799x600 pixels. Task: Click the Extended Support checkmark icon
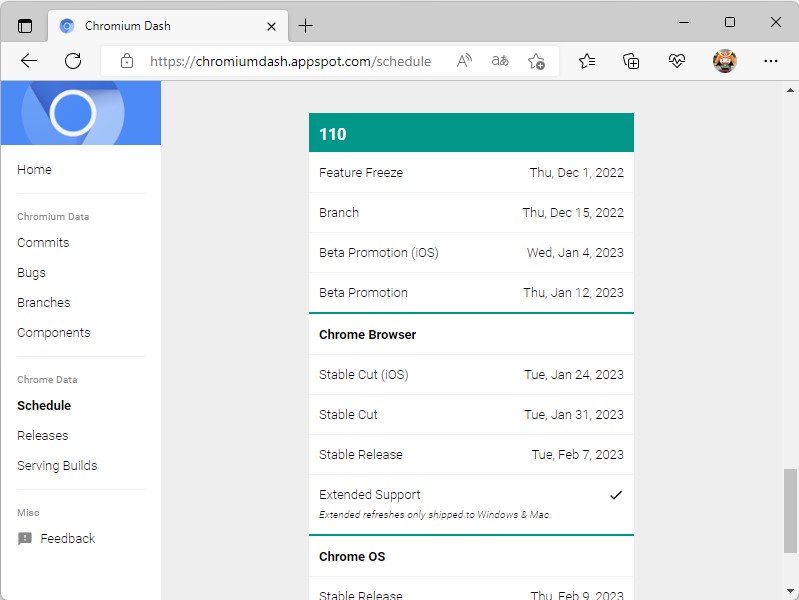click(616, 495)
